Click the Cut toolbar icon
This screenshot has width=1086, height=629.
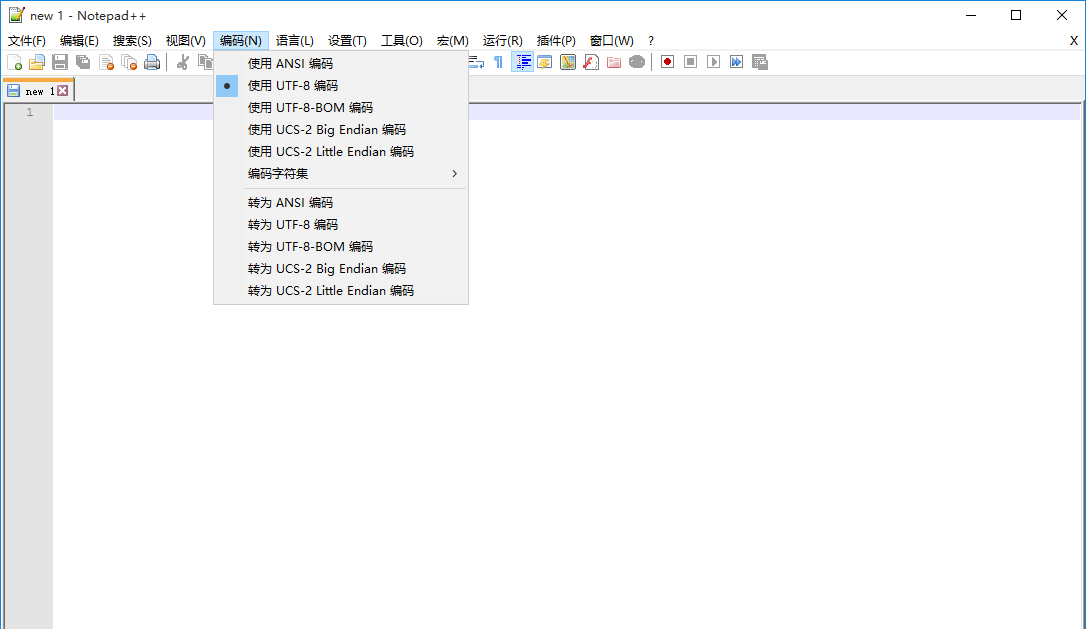(x=183, y=61)
